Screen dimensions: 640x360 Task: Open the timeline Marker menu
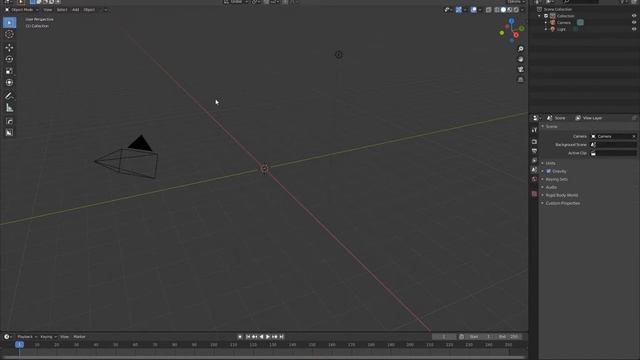click(x=79, y=337)
